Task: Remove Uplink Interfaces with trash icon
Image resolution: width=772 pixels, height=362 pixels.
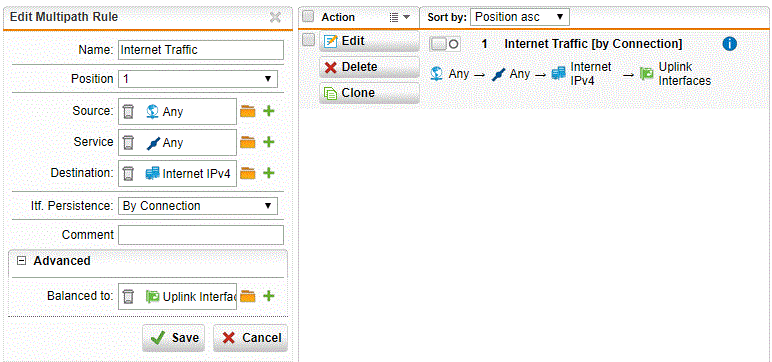Action: 128,296
